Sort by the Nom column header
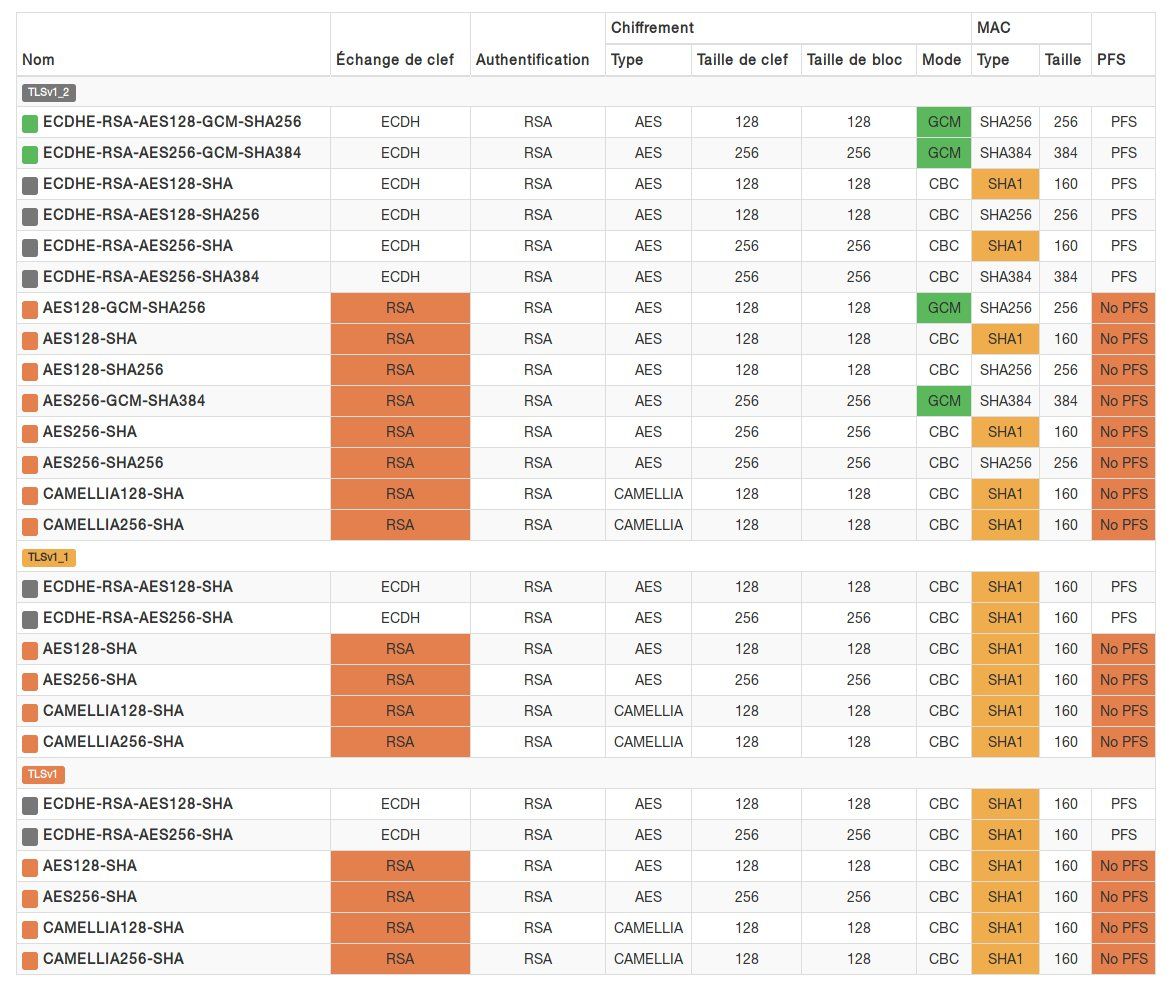The image size is (1170, 988). [x=38, y=60]
